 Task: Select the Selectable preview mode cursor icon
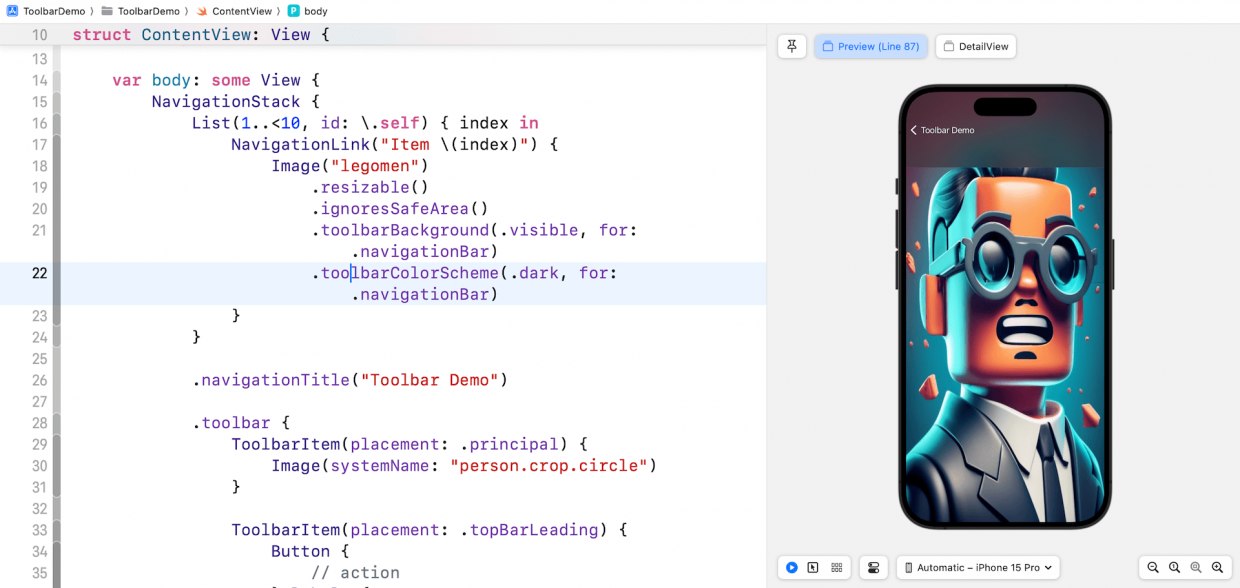tap(813, 567)
